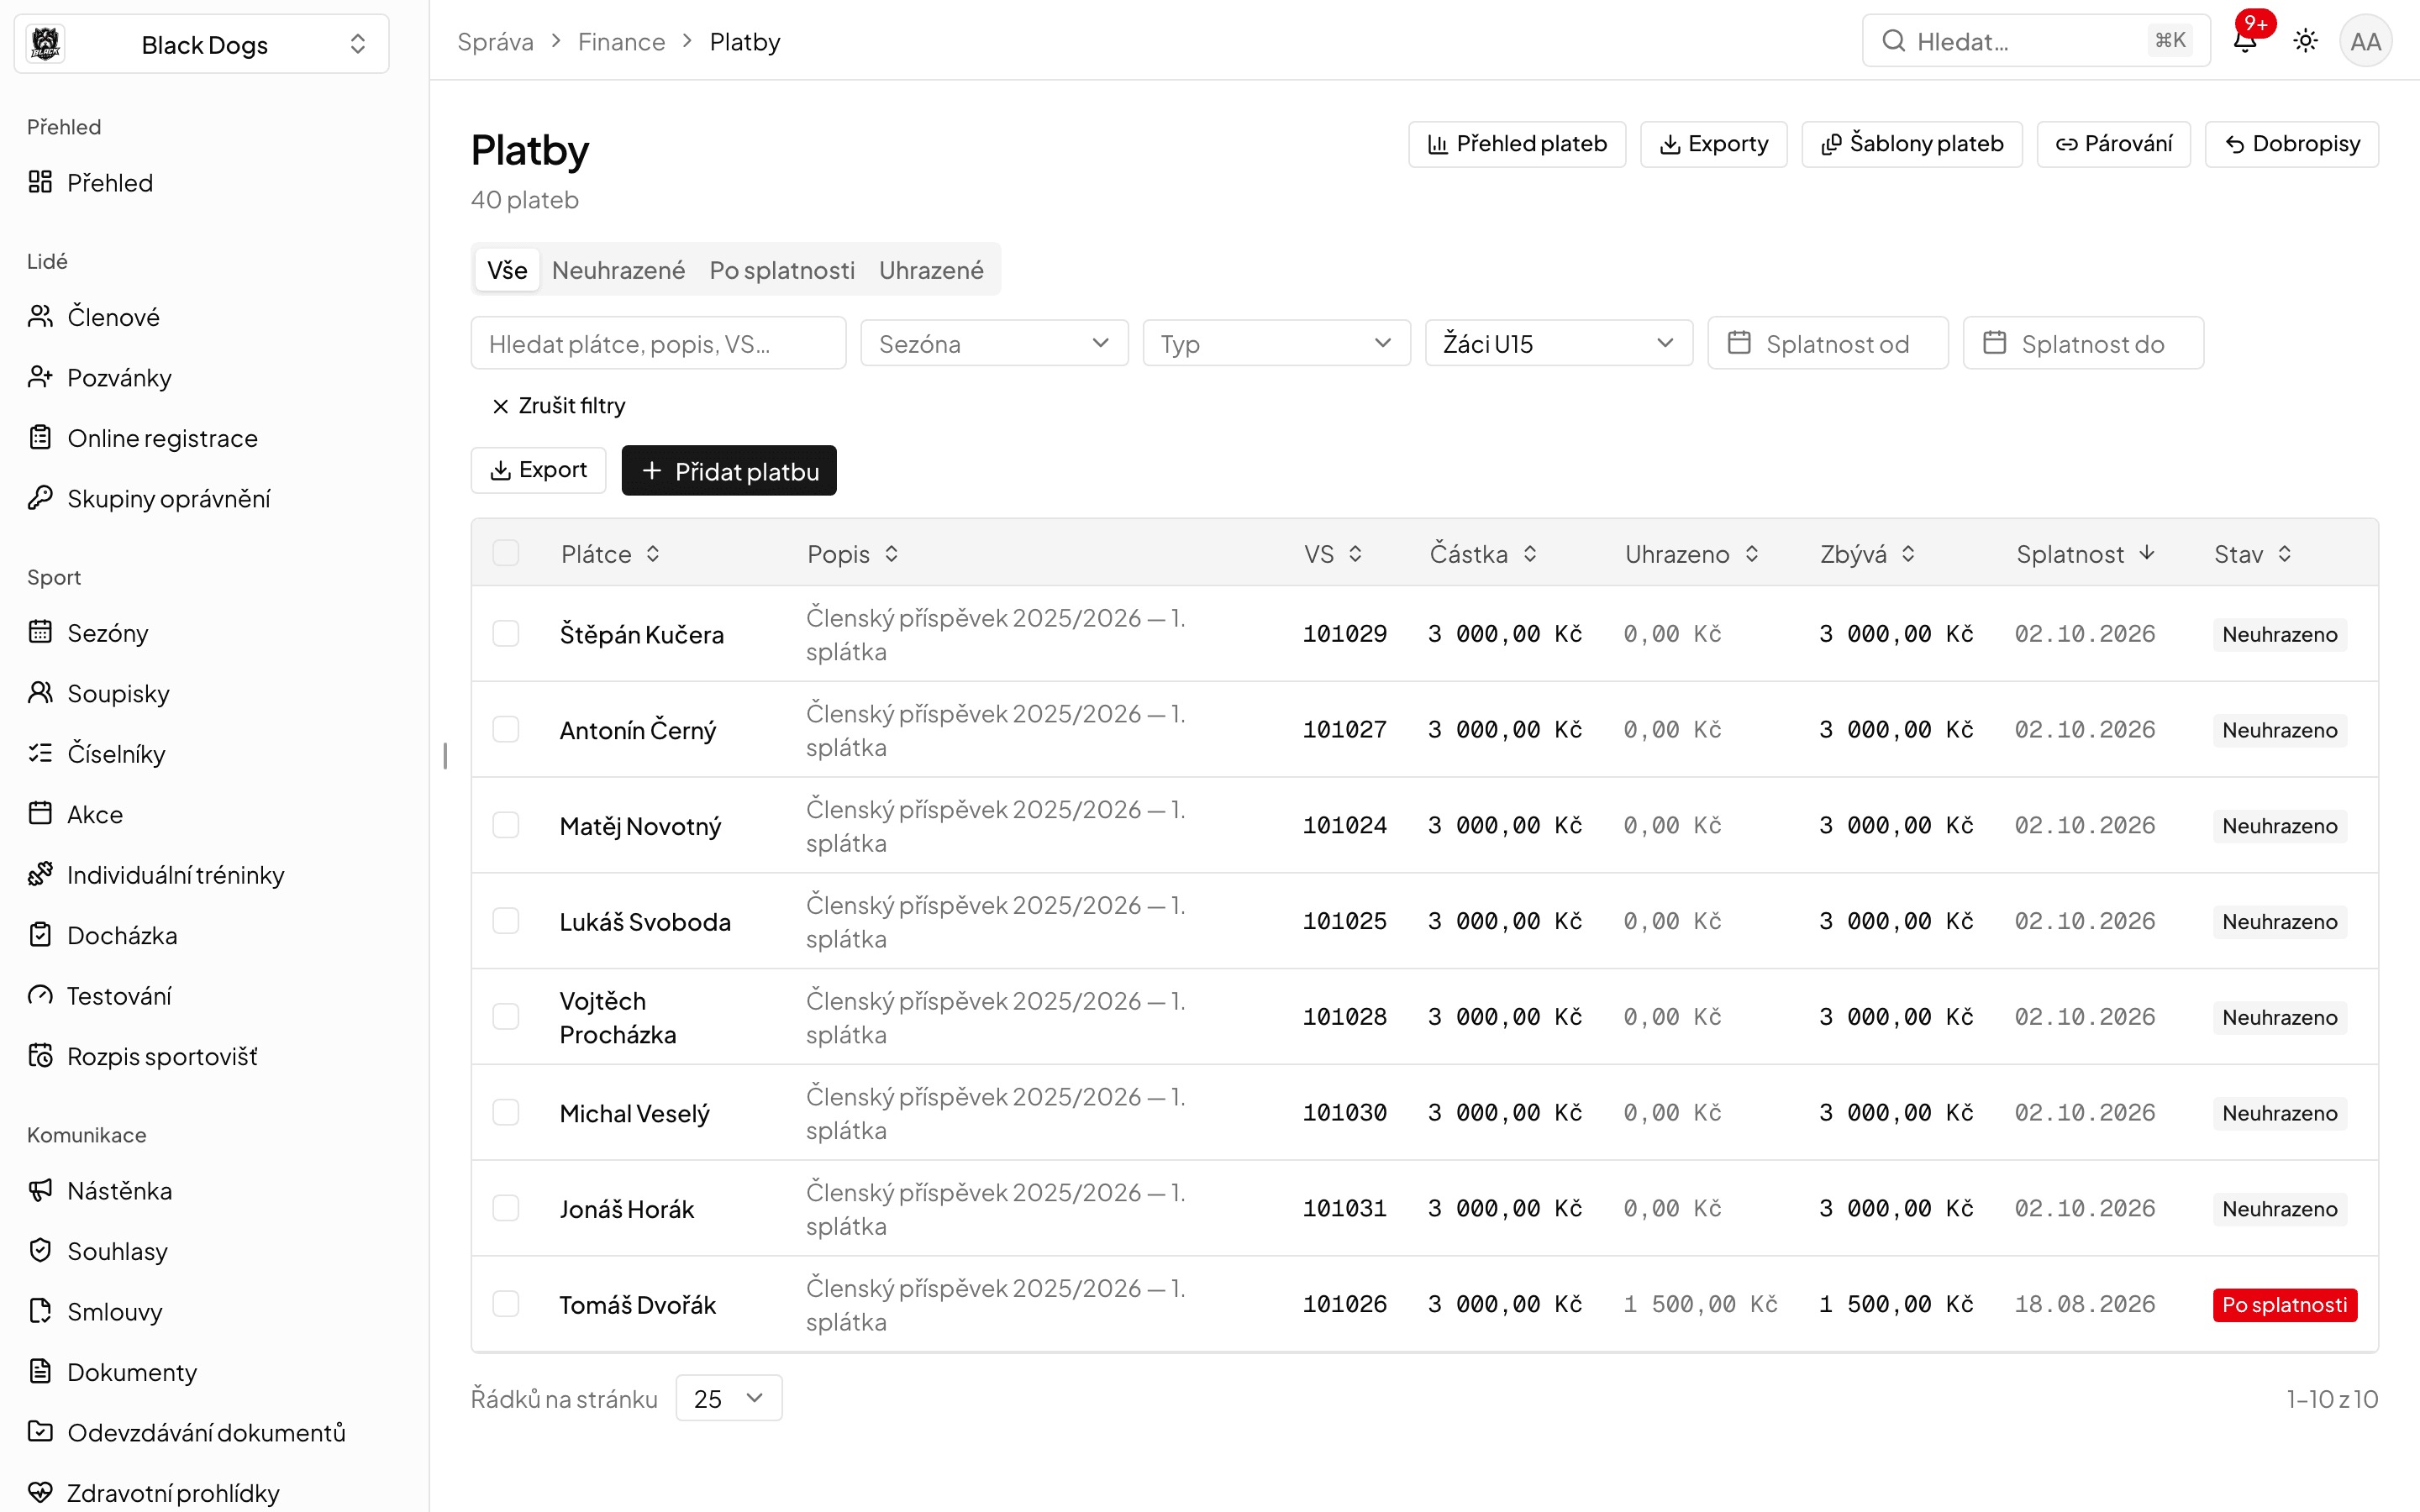Change rows per page from 25

pyautogui.click(x=728, y=1398)
